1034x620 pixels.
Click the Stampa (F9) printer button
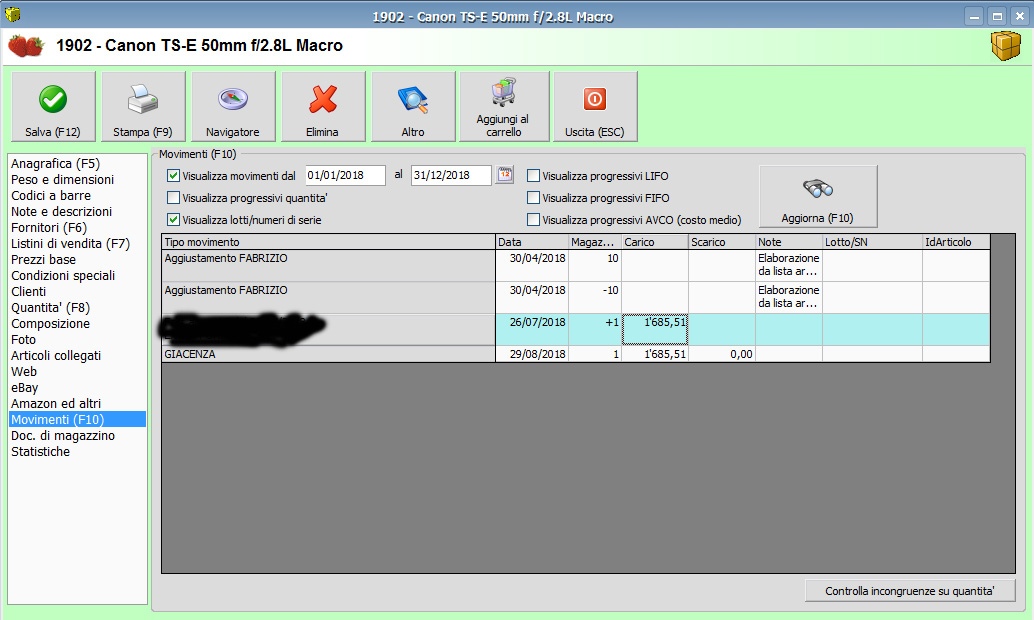click(143, 106)
